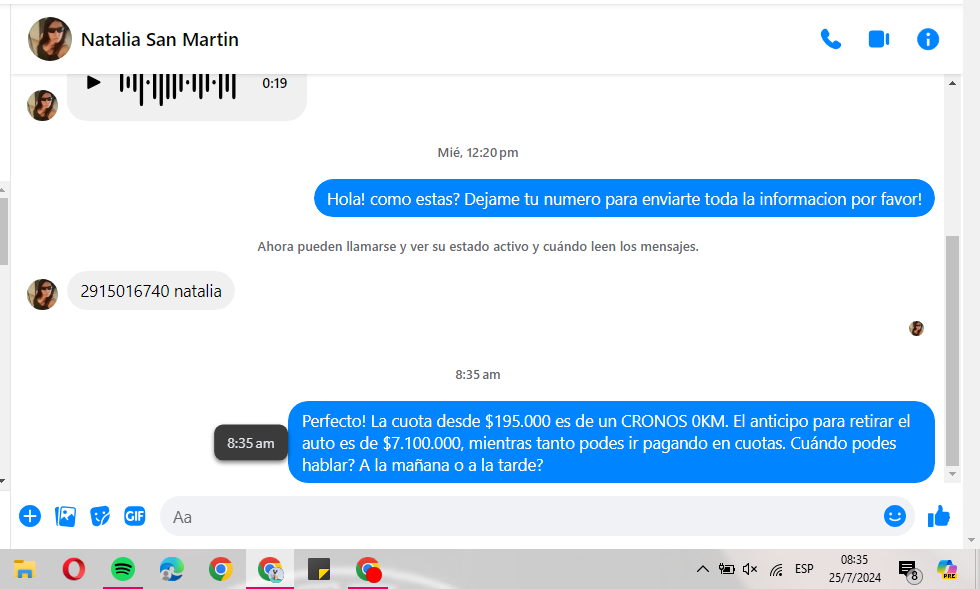Click the muted volume icon
The height and width of the screenshot is (589, 980).
coord(750,569)
